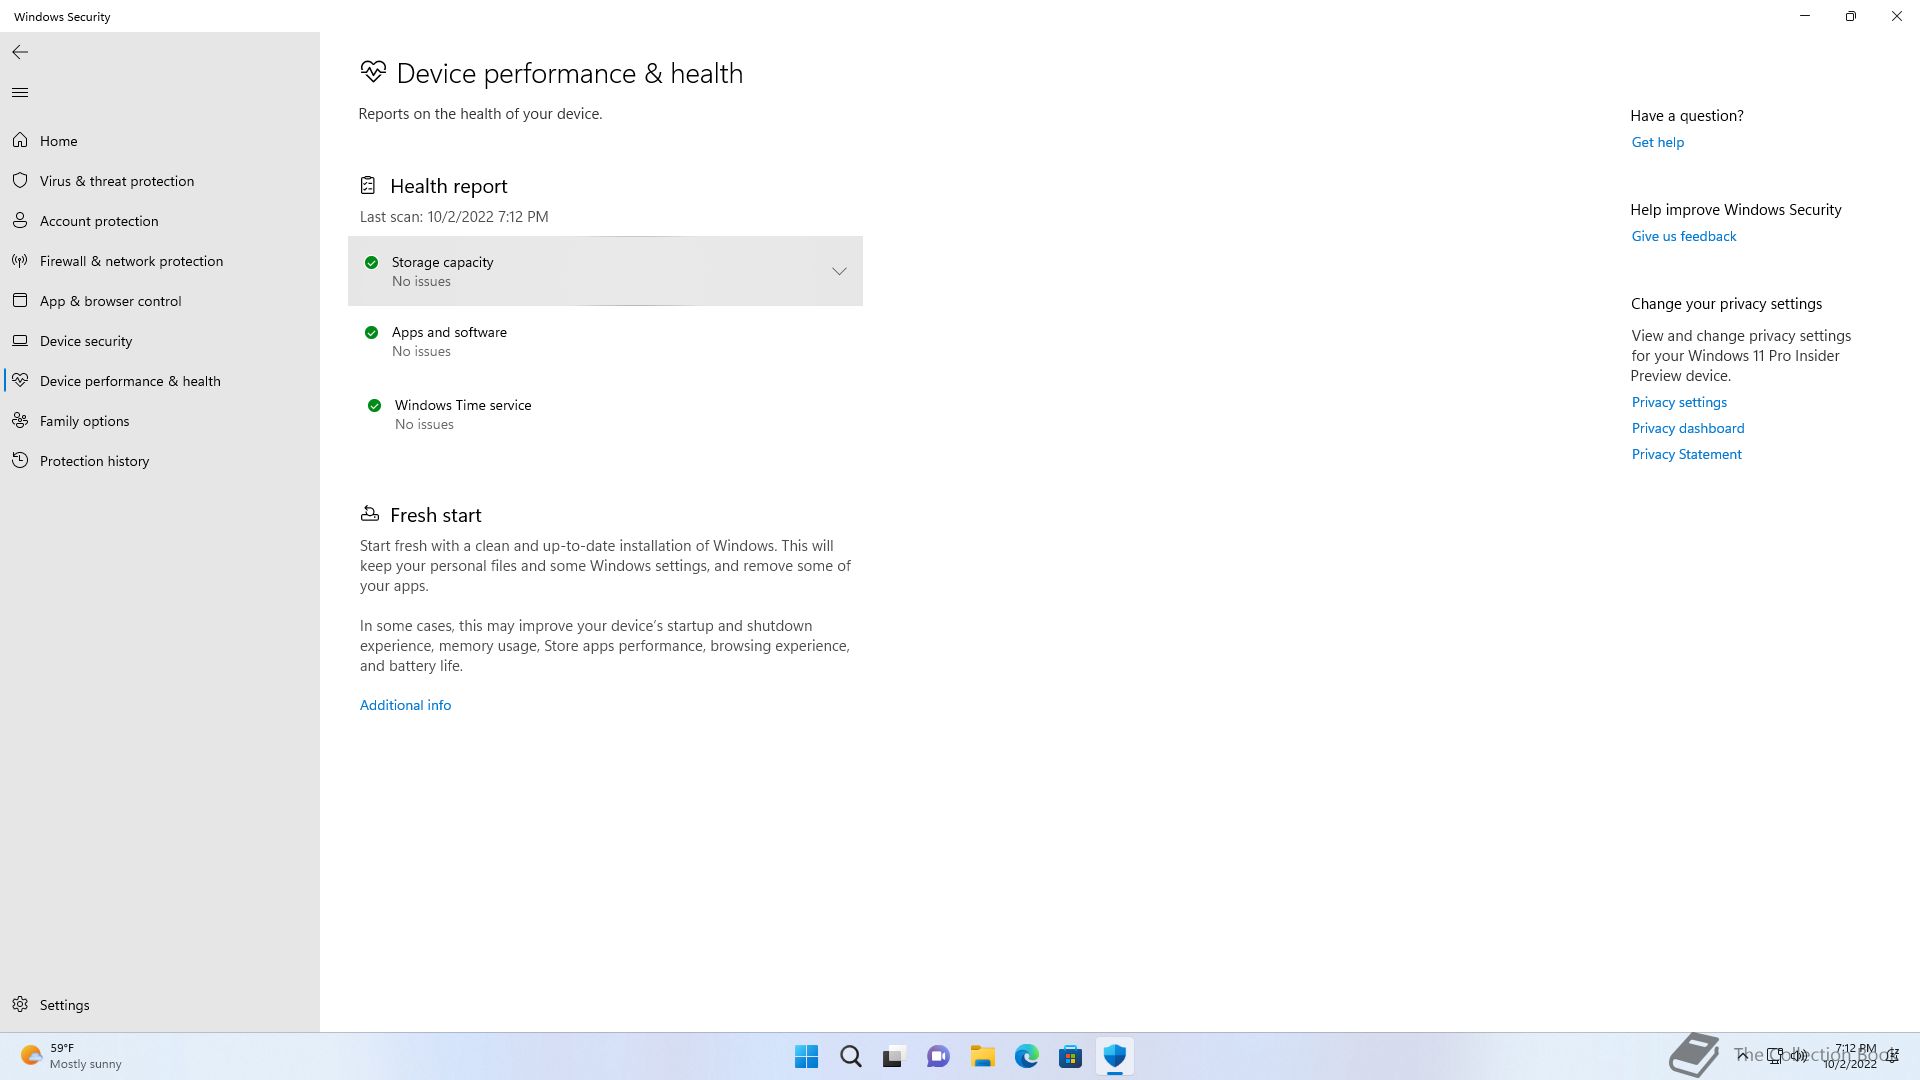
Task: Click Give us feedback link
Action: [x=1683, y=236]
